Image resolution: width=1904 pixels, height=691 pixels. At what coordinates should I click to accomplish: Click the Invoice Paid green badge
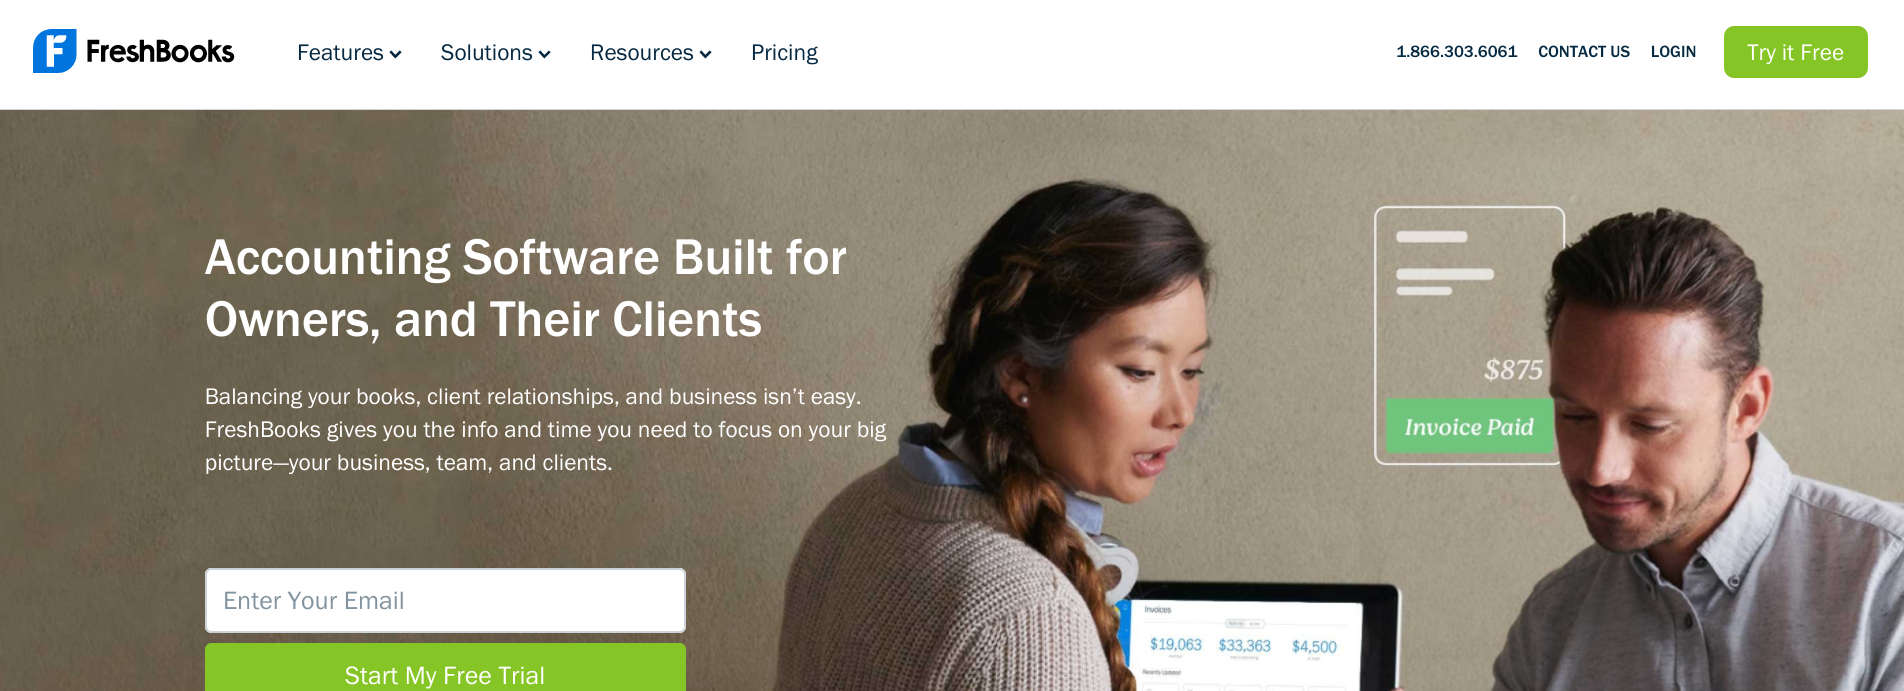1469,426
